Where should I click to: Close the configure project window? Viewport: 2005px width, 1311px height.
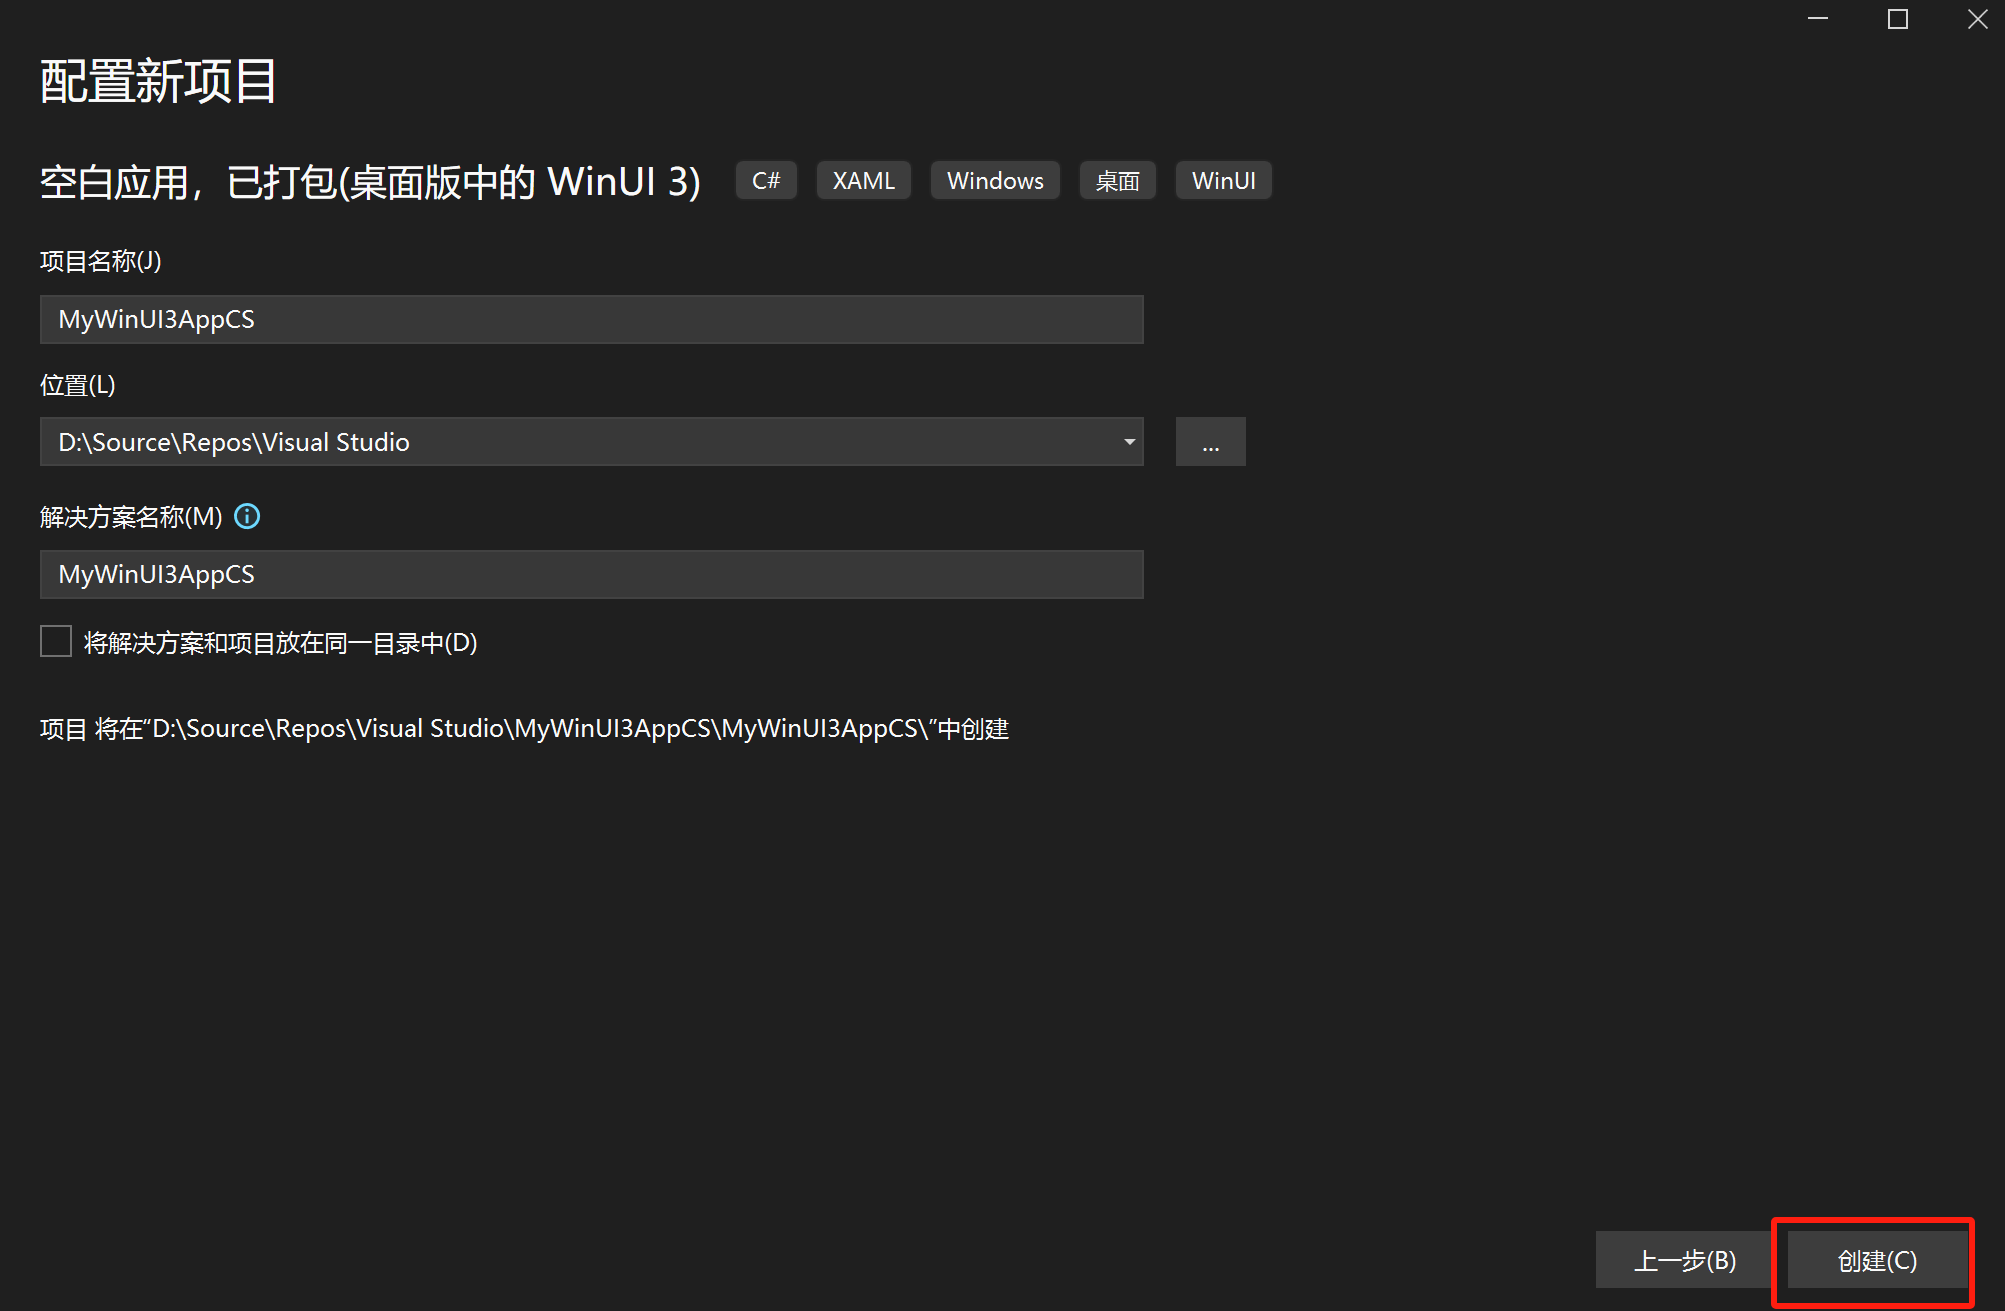tap(1977, 20)
